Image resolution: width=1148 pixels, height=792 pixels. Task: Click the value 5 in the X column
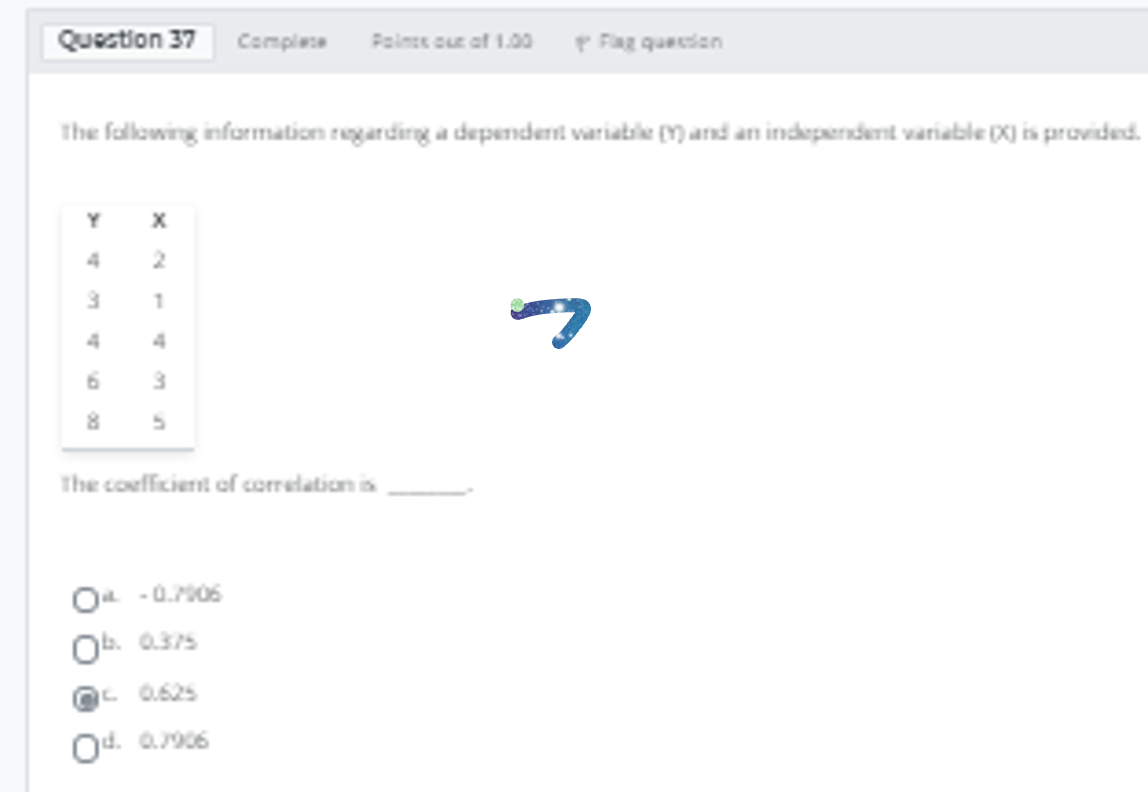(157, 421)
